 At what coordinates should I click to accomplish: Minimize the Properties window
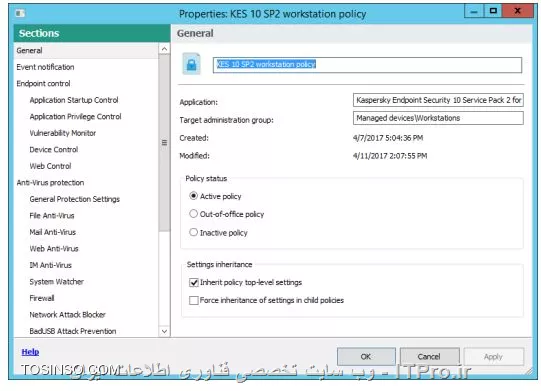474,11
